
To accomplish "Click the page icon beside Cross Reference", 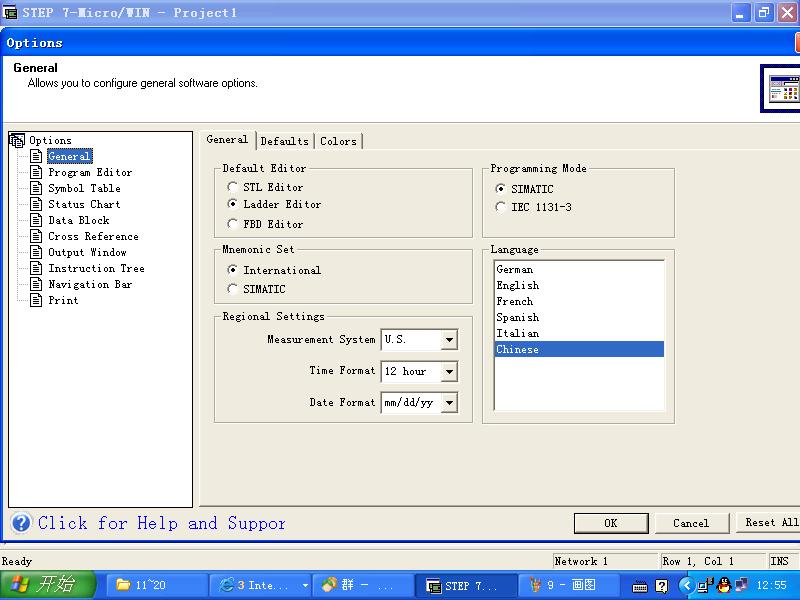I will [36, 236].
